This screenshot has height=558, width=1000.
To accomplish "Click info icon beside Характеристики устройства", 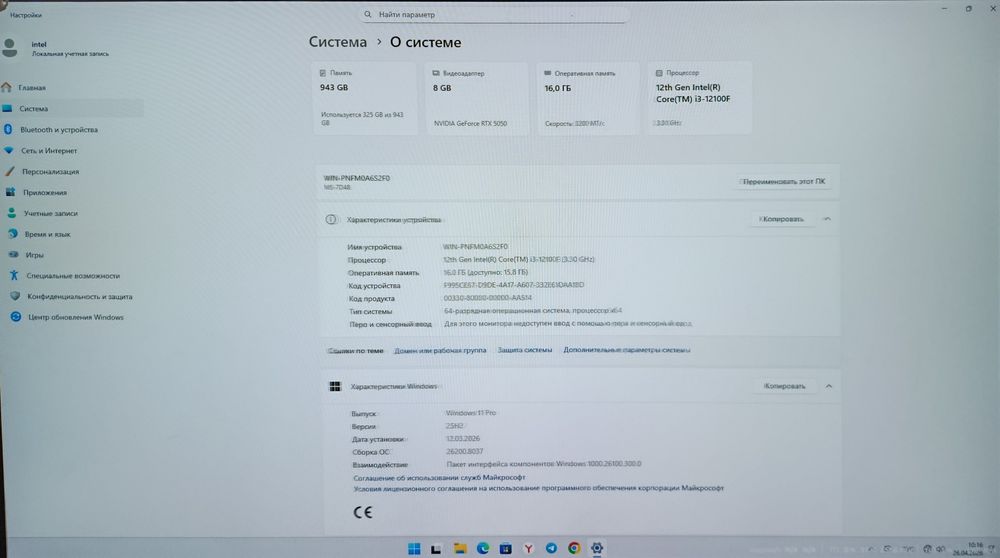I will [x=331, y=219].
